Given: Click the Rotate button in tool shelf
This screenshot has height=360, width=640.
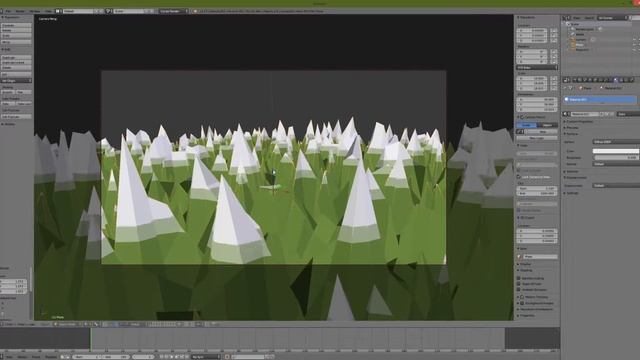Looking at the screenshot, I should (x=16, y=30).
